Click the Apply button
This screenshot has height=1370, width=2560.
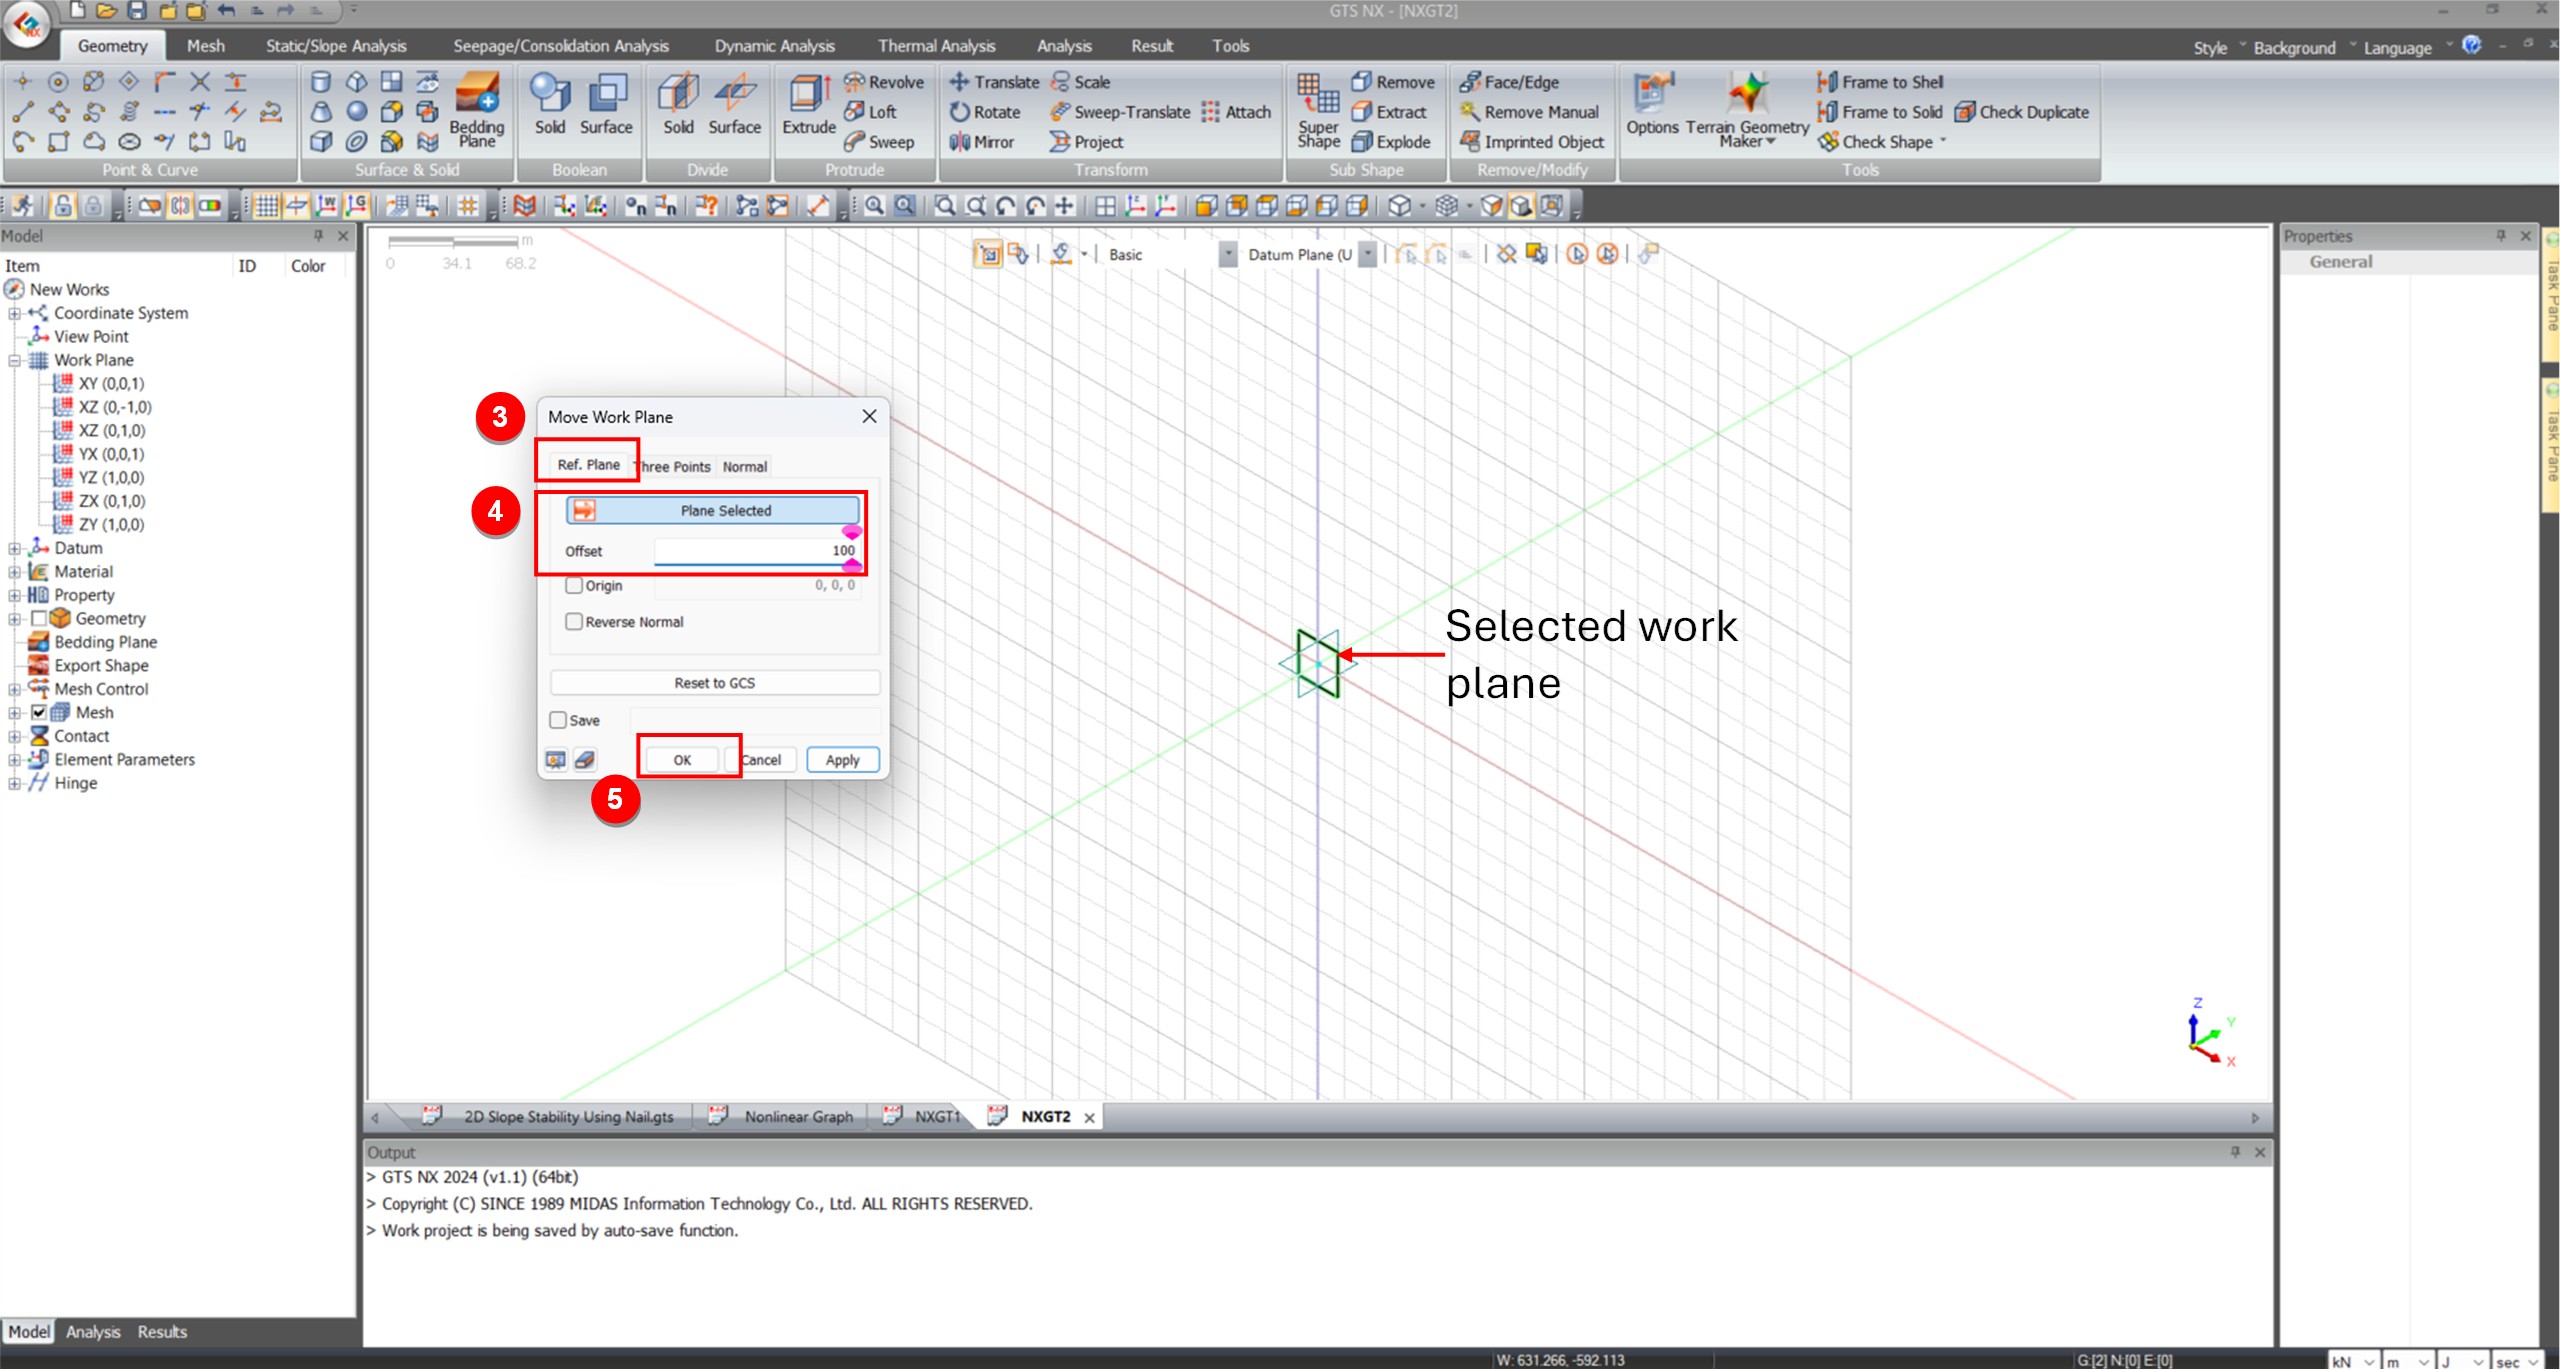842,760
